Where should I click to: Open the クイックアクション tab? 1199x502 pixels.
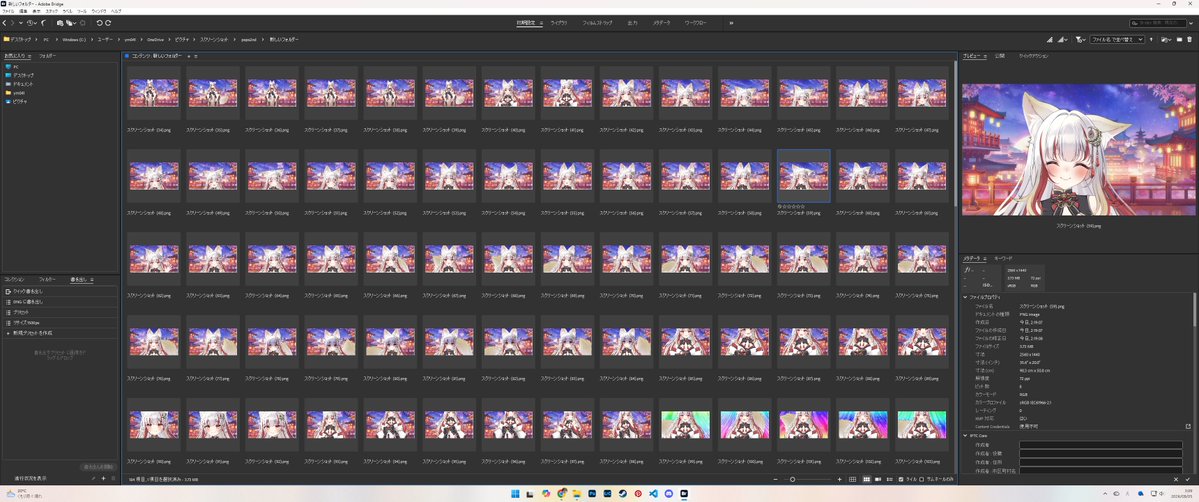1034,56
